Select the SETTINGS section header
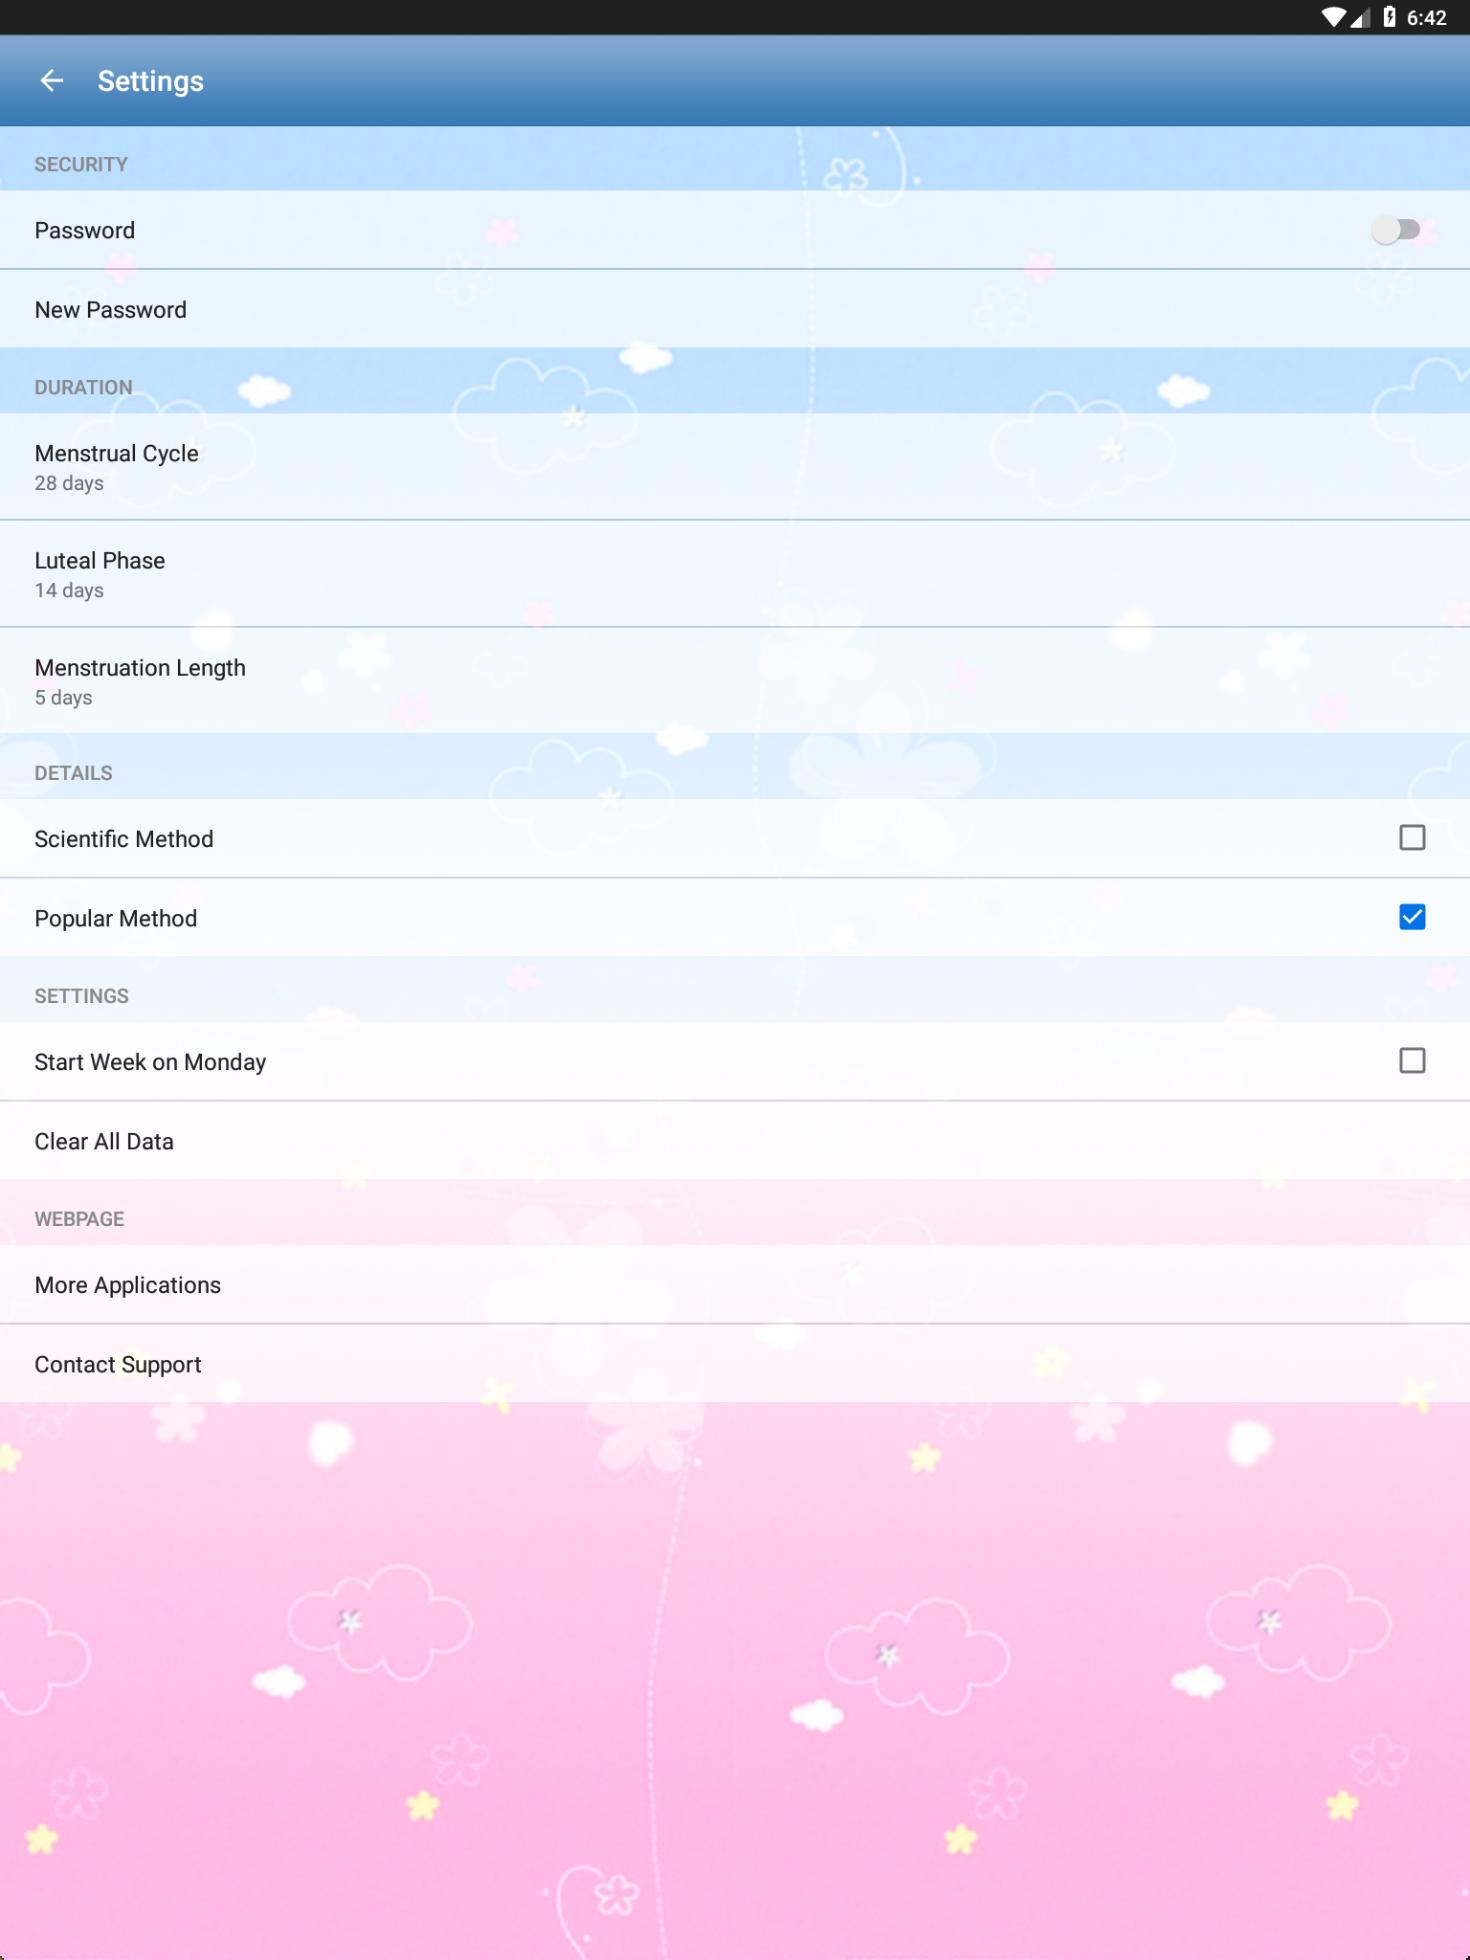 (81, 996)
